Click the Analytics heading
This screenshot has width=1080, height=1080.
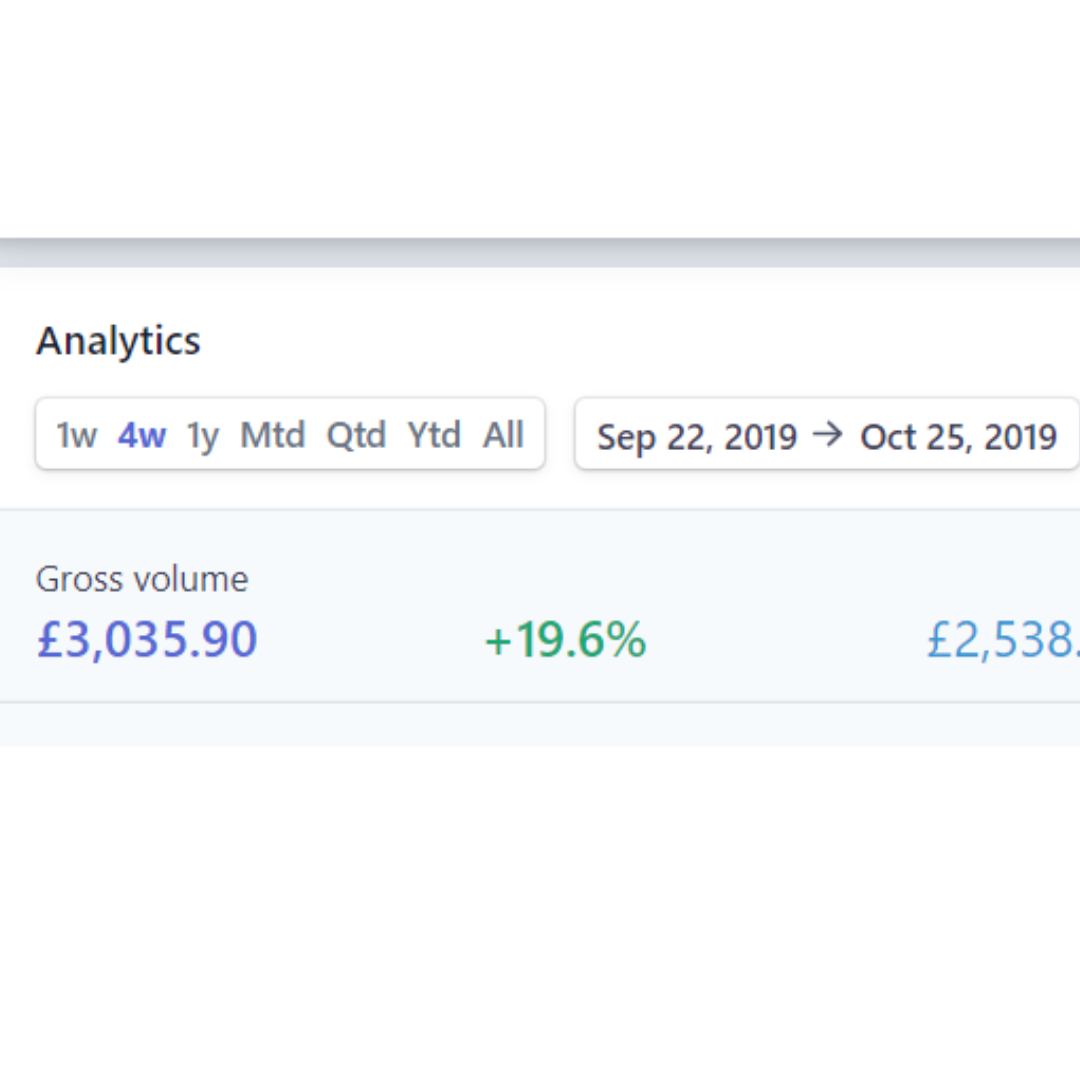(118, 341)
